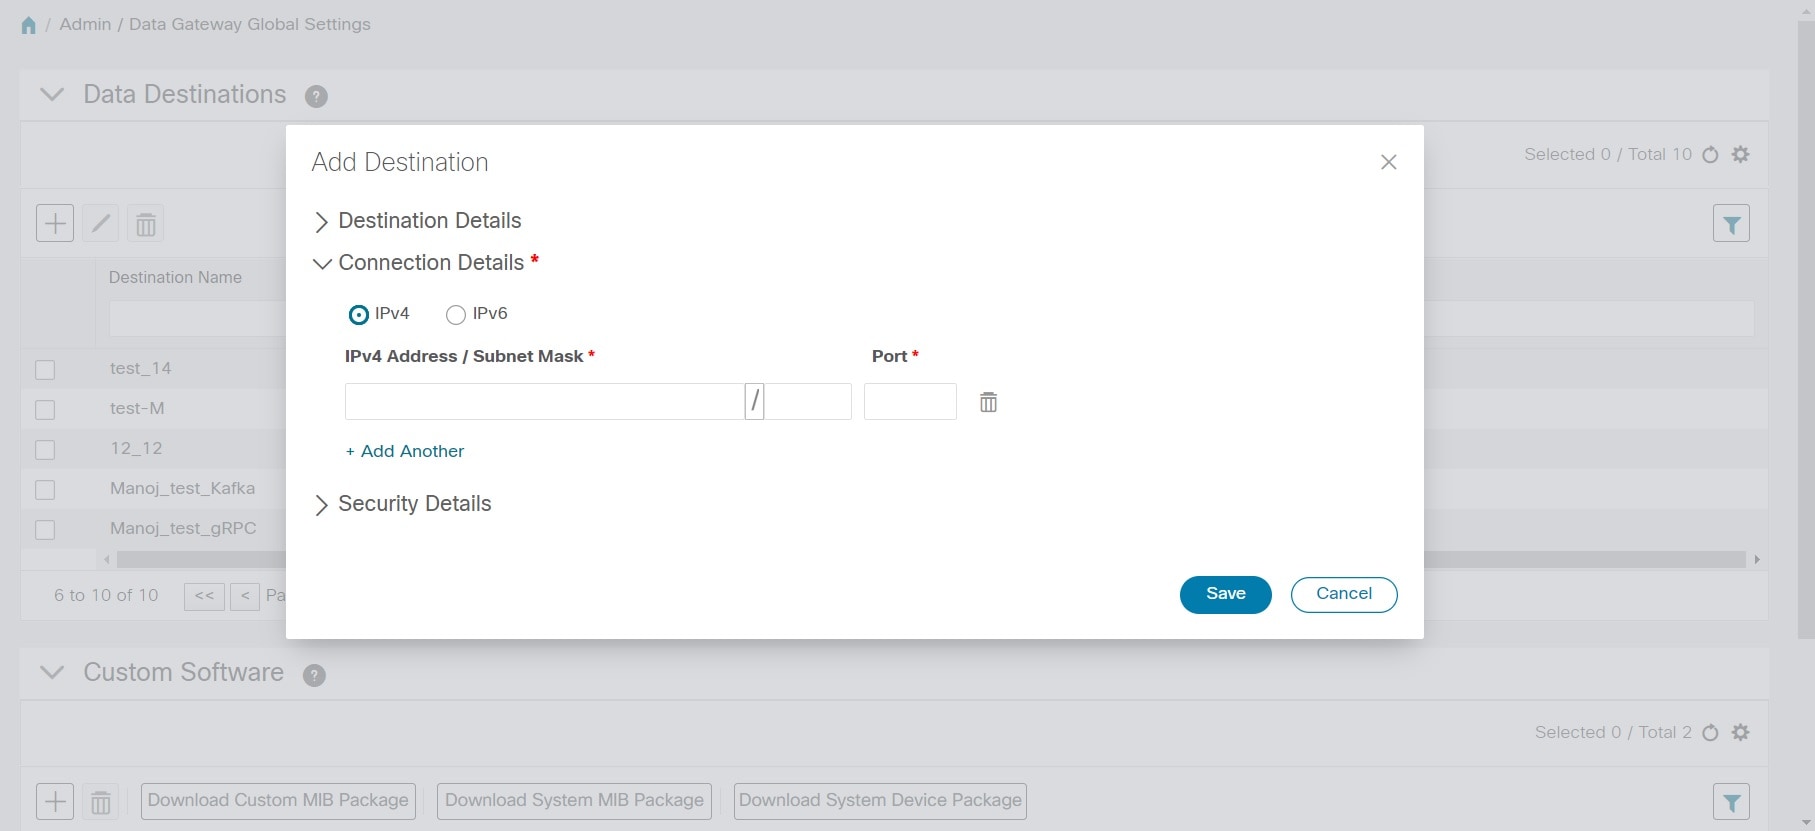Click the home icon in breadcrumb
1815x831 pixels.
click(28, 25)
